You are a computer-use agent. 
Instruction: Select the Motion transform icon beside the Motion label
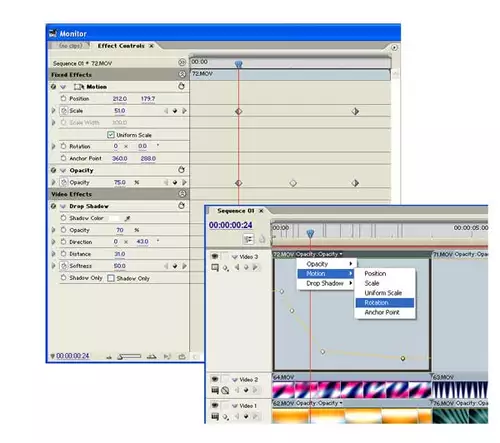[79, 87]
